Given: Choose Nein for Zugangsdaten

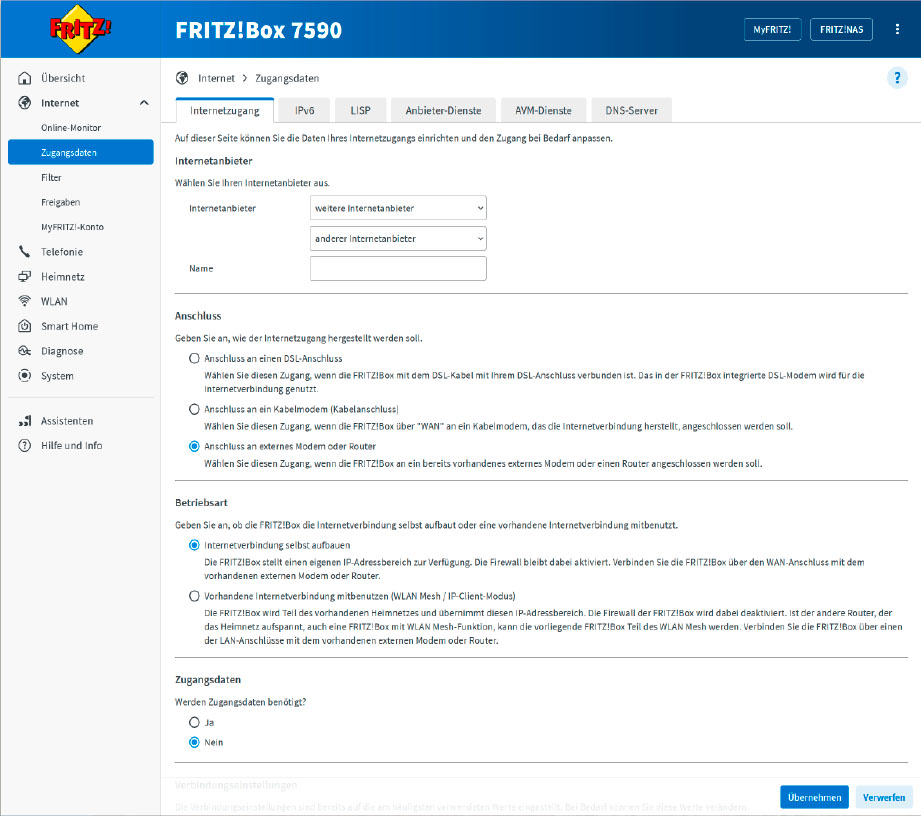Looking at the screenshot, I should [194, 743].
